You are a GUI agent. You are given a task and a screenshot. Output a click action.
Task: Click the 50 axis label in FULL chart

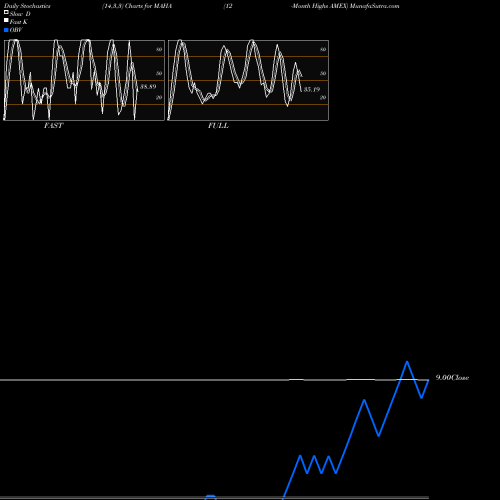[323, 73]
